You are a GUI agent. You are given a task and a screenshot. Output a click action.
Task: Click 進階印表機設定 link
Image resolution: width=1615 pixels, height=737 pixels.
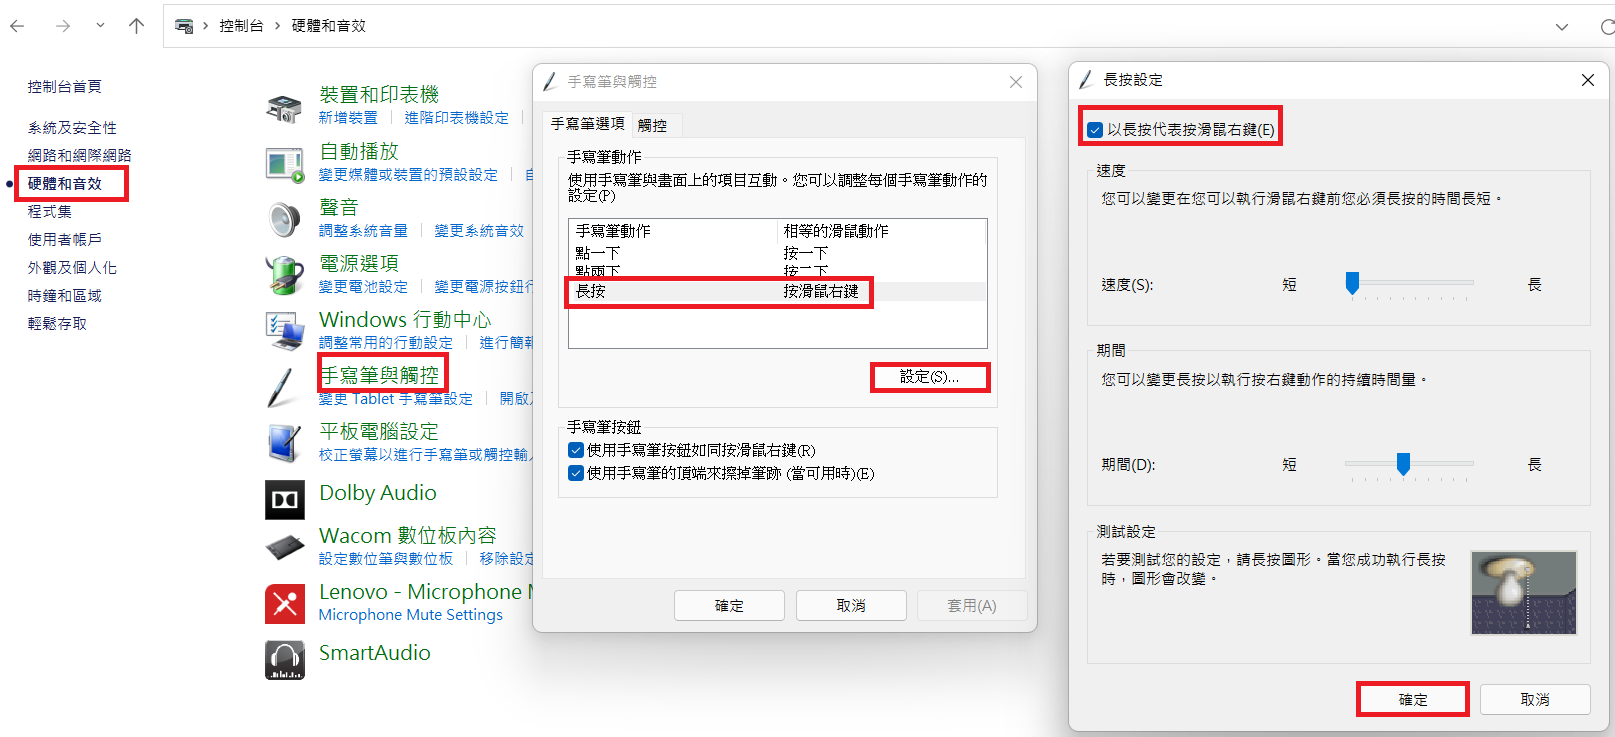pos(456,118)
